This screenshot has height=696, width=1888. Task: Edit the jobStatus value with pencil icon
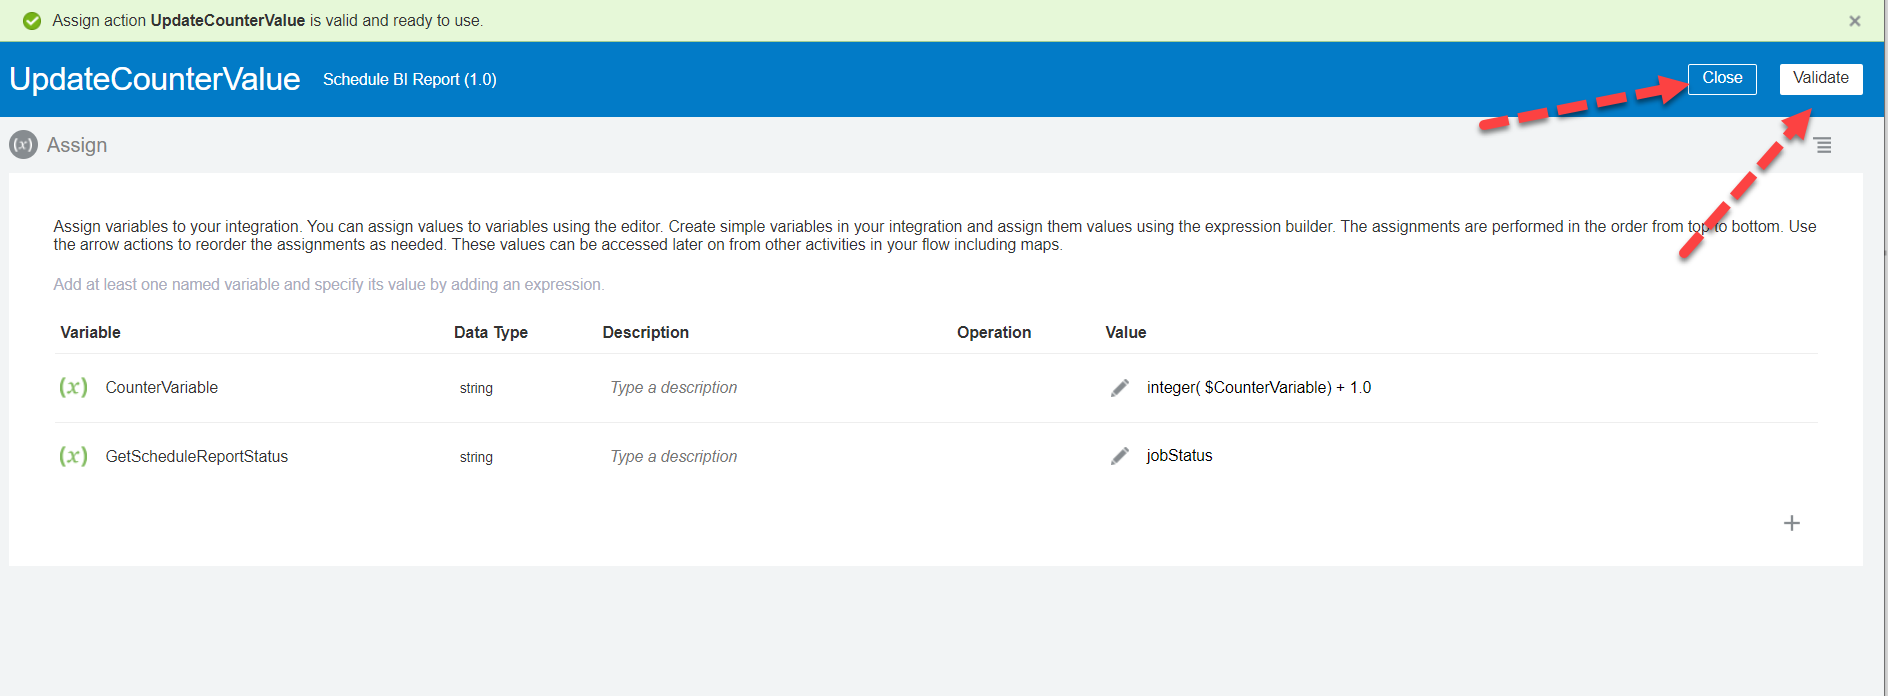pos(1119,456)
